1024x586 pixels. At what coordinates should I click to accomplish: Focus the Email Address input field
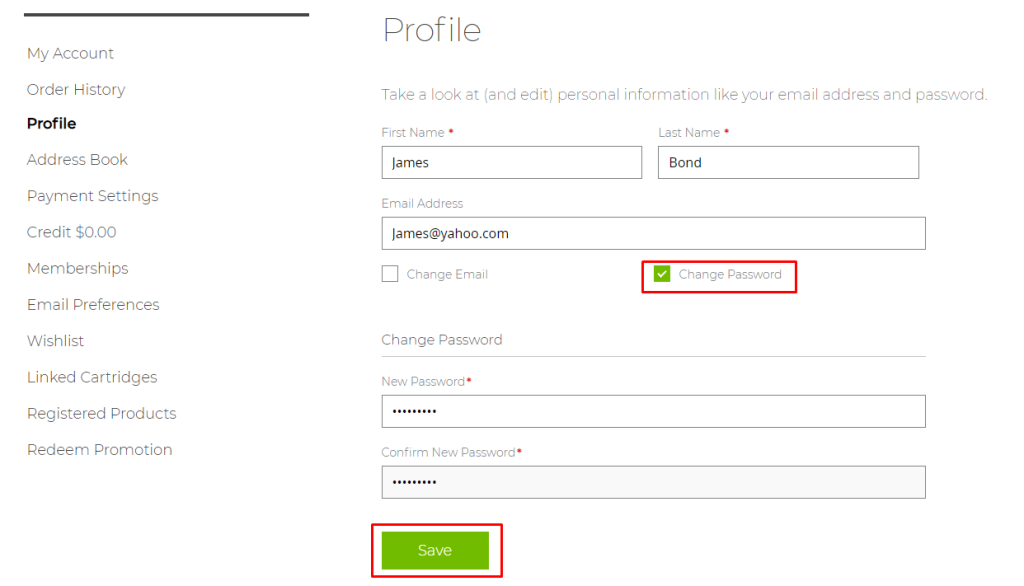pyautogui.click(x=654, y=233)
